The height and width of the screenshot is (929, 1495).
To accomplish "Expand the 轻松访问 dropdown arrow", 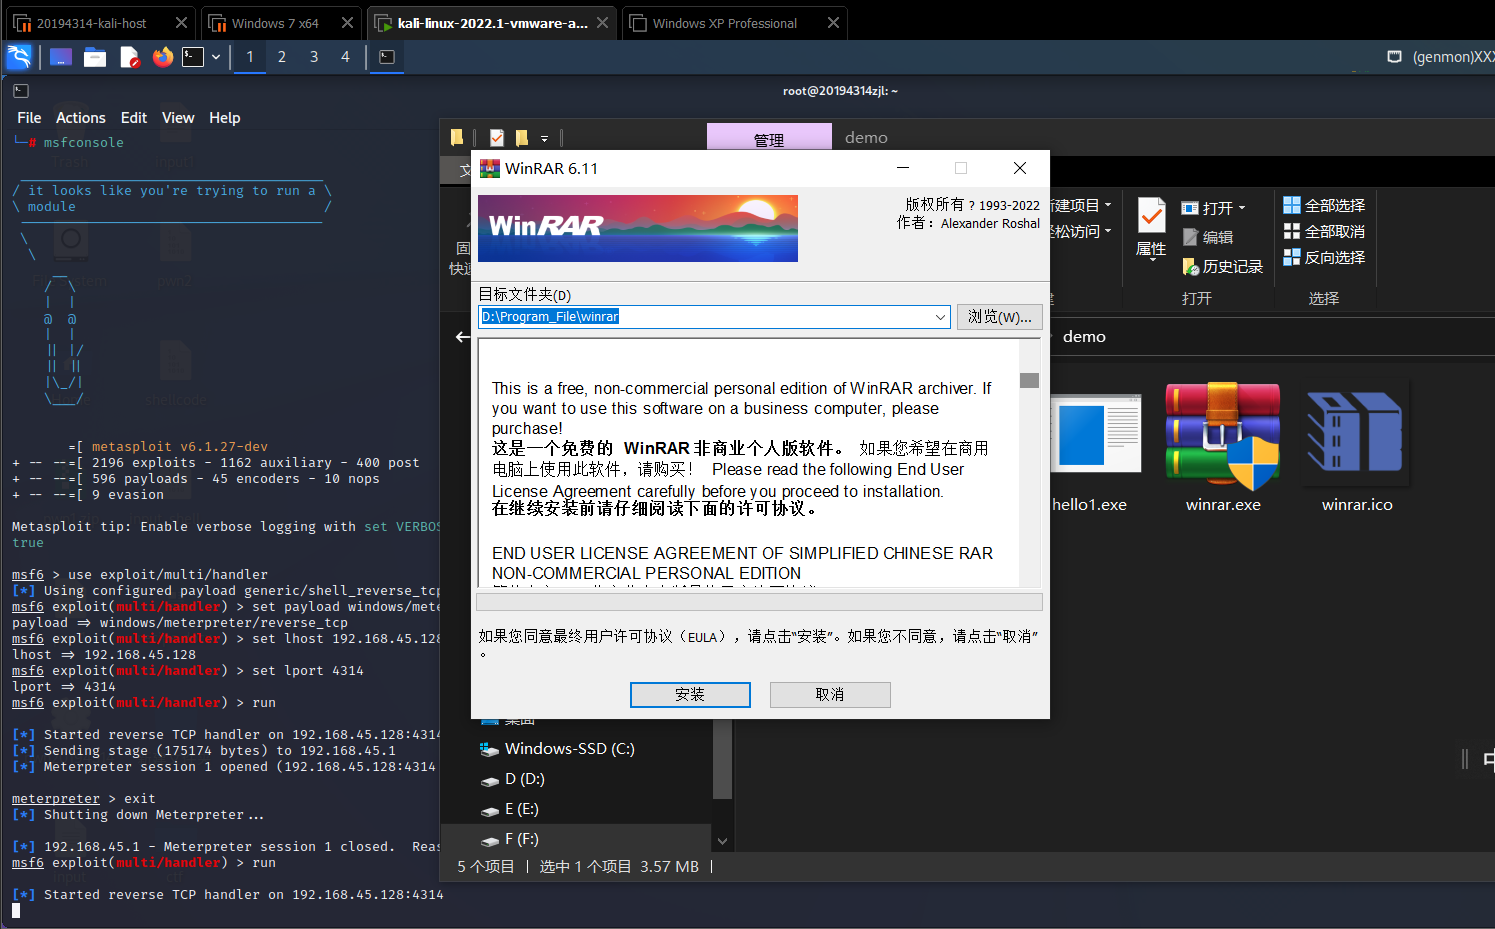I will (x=1108, y=231).
